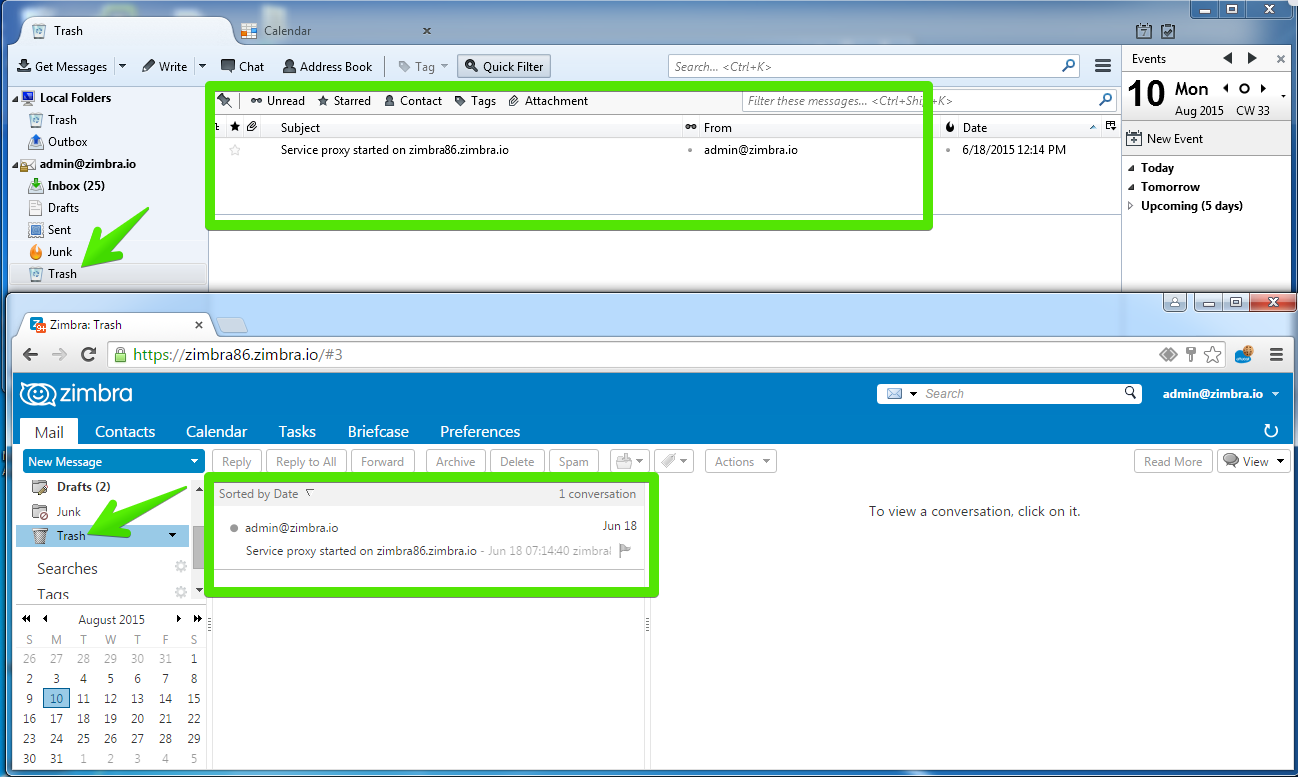
Task: Sort by the attachment column header
Action: 252,127
